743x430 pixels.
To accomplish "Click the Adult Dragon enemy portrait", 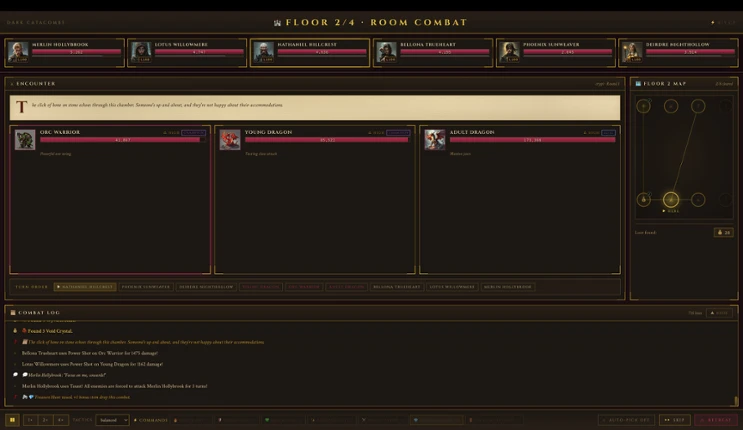I will (435, 140).
